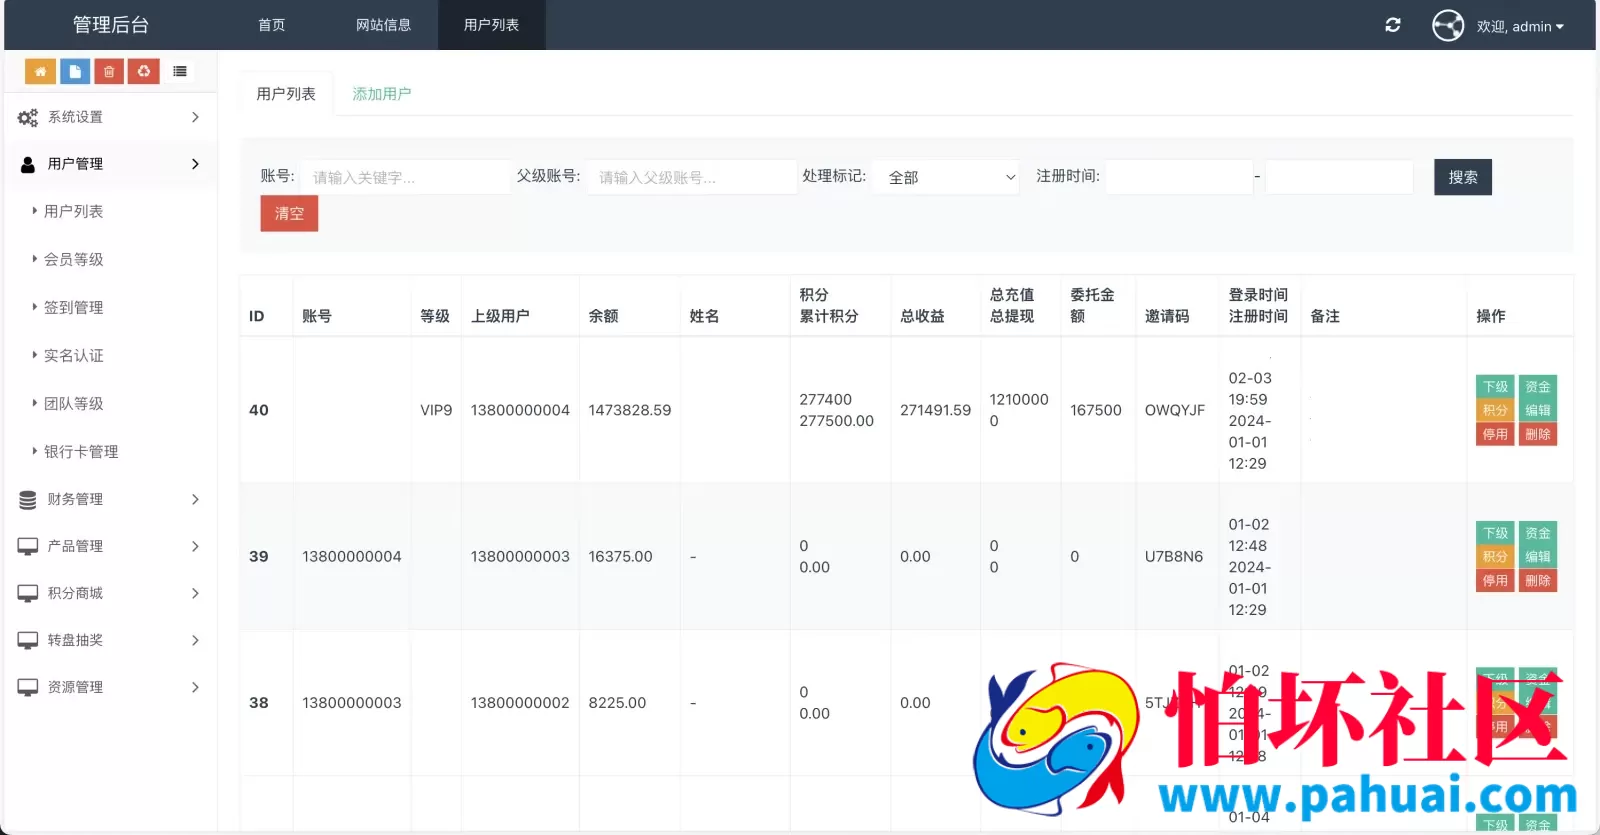Open 会员等级 in the sidebar
The image size is (1600, 835).
74,259
